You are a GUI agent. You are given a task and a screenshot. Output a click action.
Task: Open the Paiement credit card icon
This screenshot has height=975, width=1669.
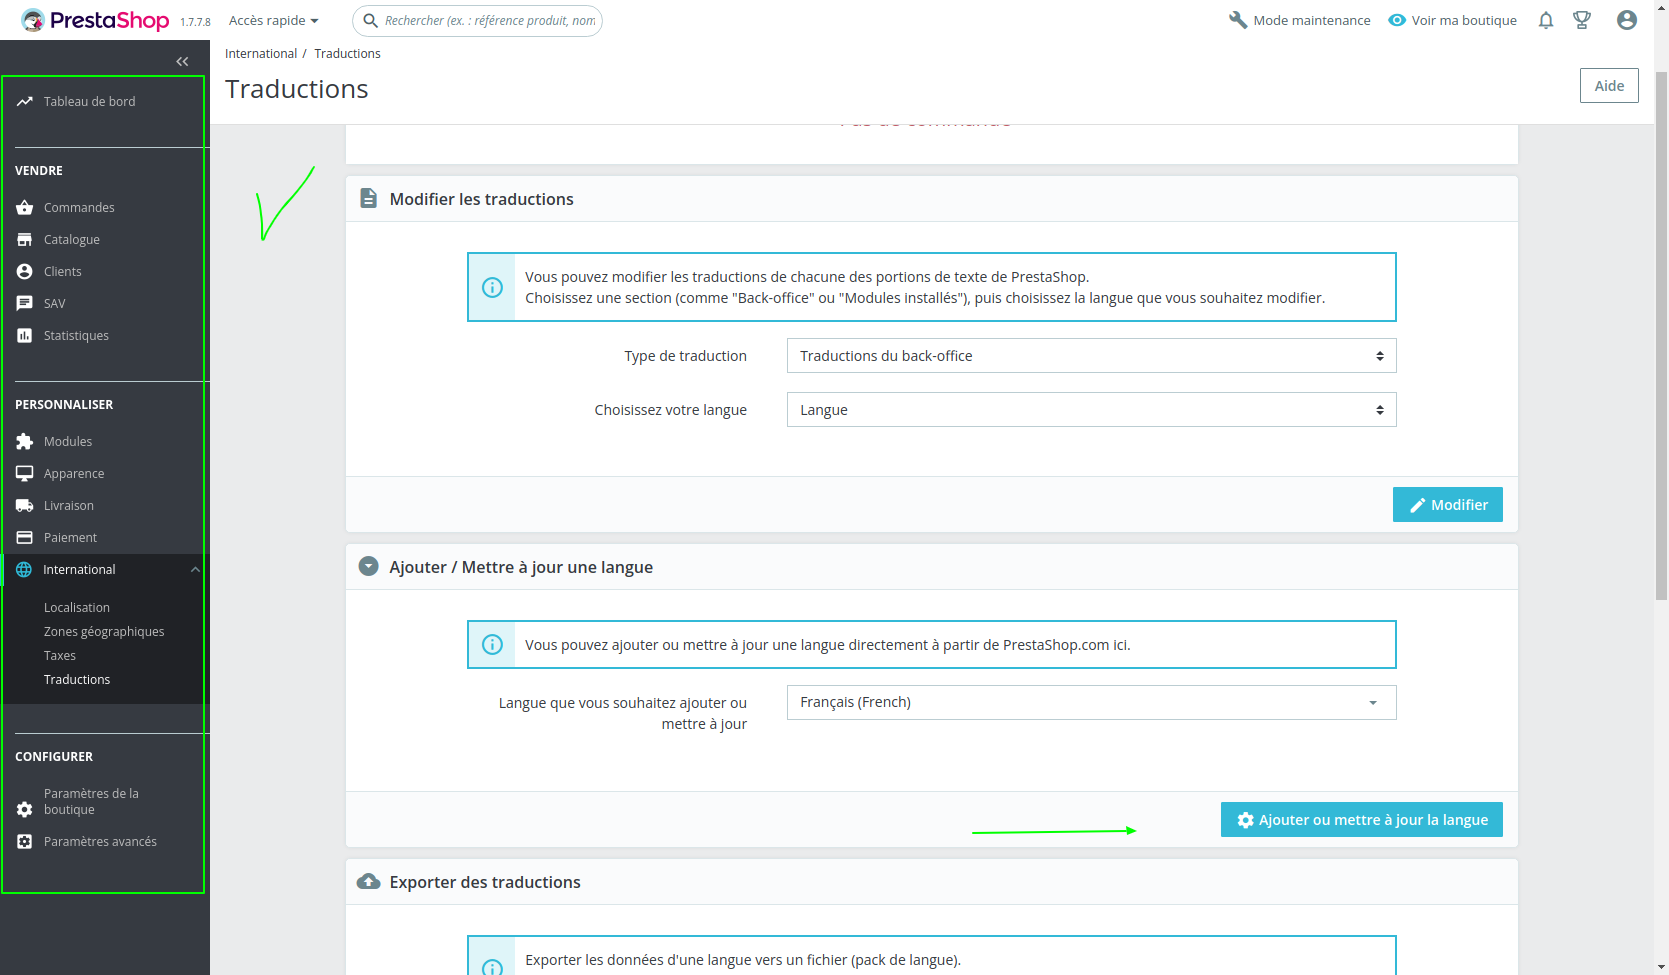[24, 537]
